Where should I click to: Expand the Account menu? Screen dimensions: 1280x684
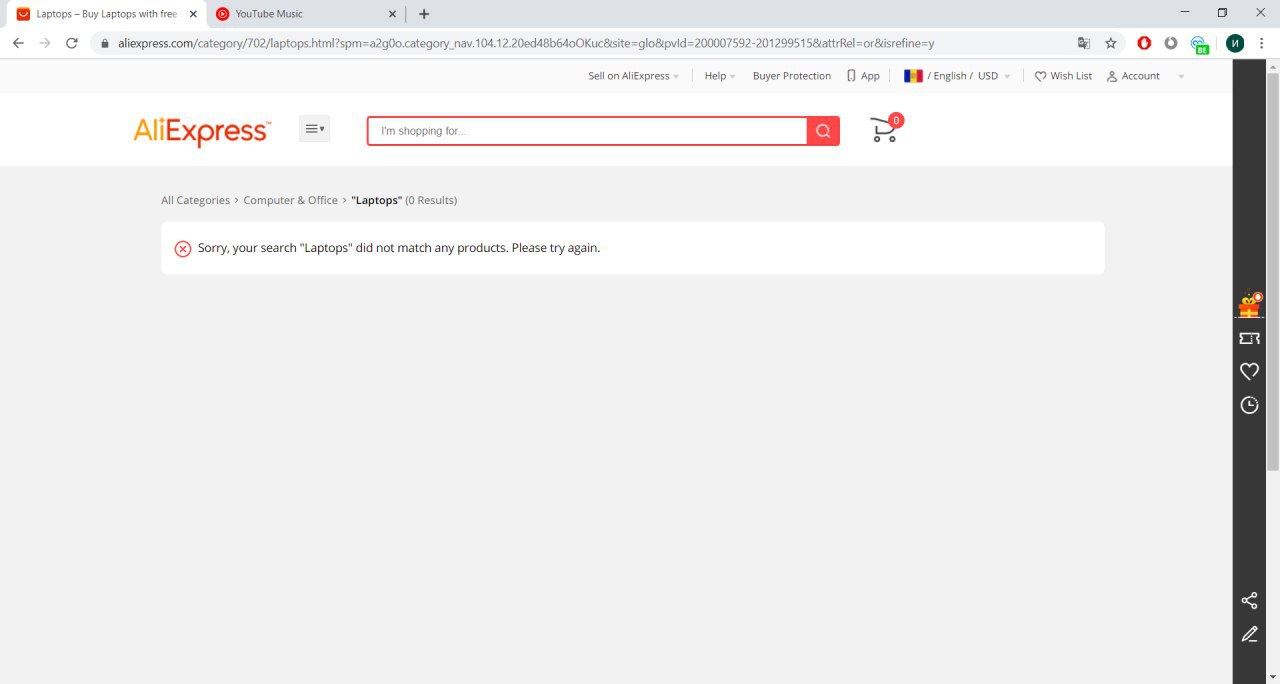1145,76
